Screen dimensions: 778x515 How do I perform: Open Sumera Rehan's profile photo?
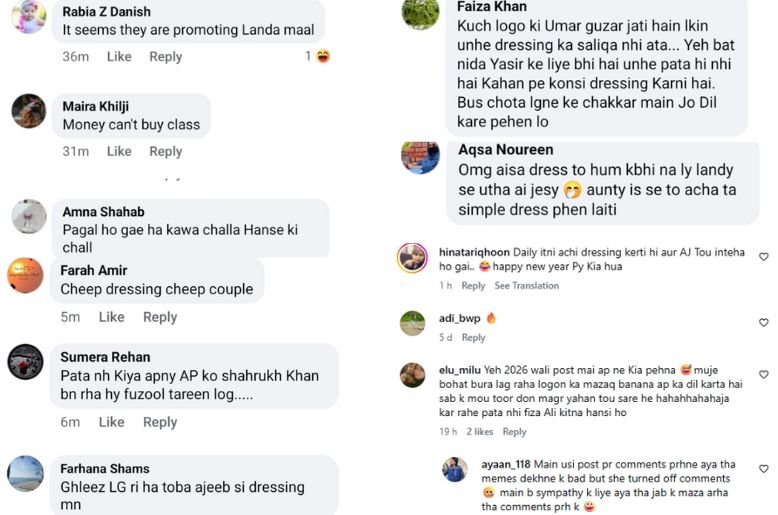[25, 362]
